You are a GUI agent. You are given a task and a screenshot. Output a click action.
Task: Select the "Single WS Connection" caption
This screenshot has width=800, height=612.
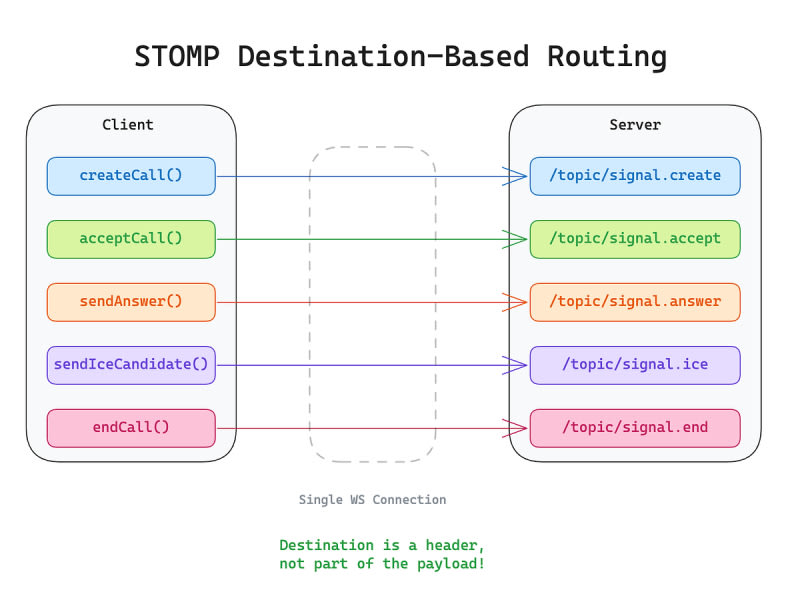[372, 500]
